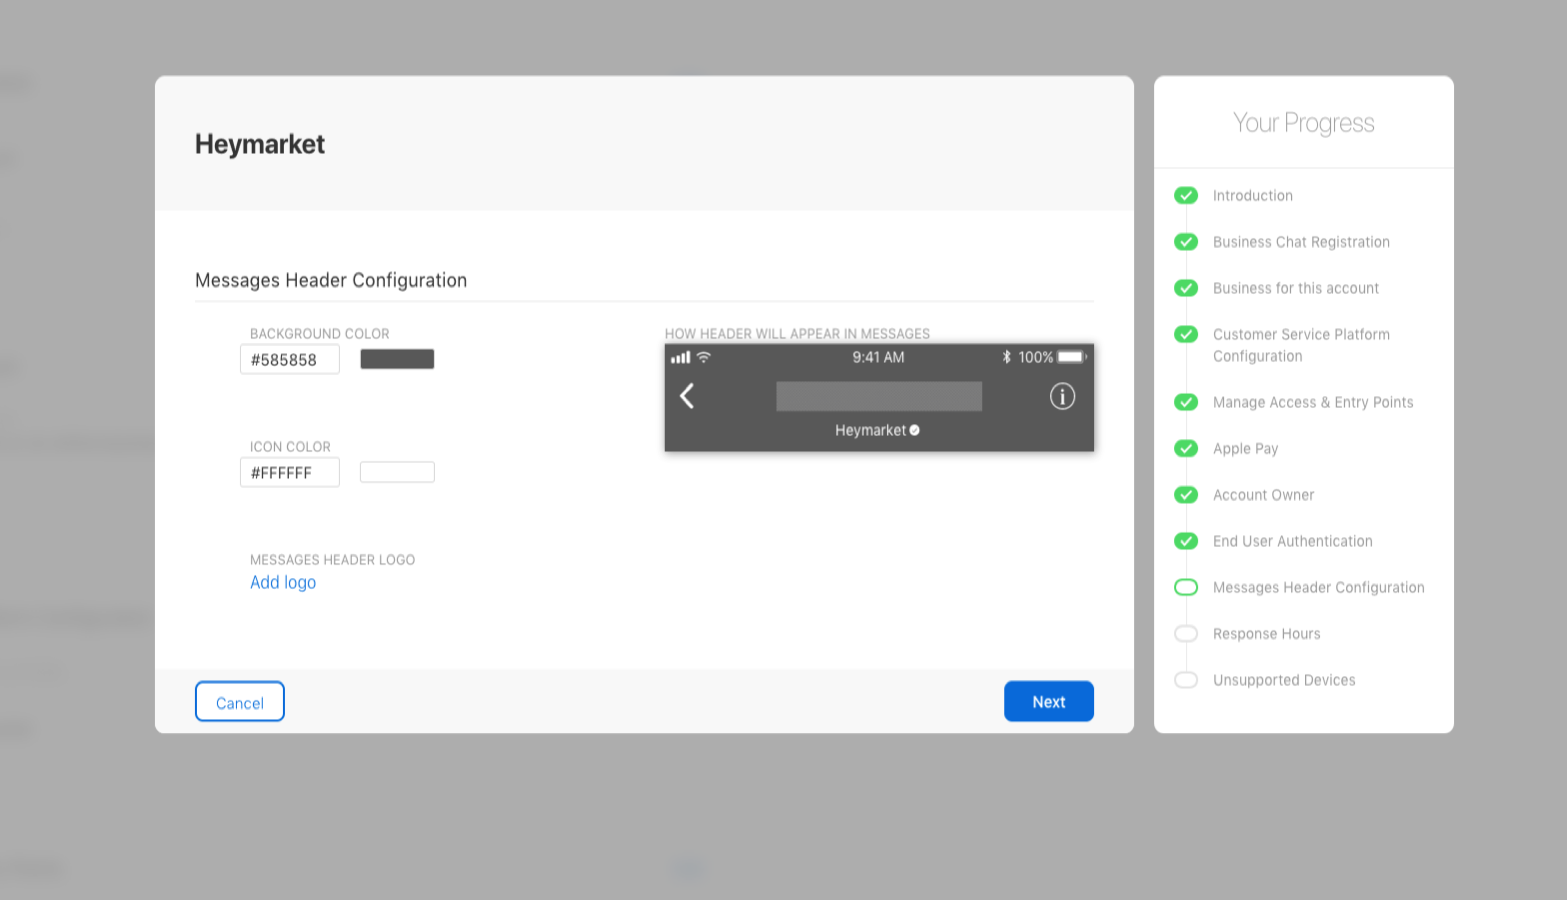Screen dimensions: 1567x900
Task: Open the white icon color swatch
Action: point(397,472)
